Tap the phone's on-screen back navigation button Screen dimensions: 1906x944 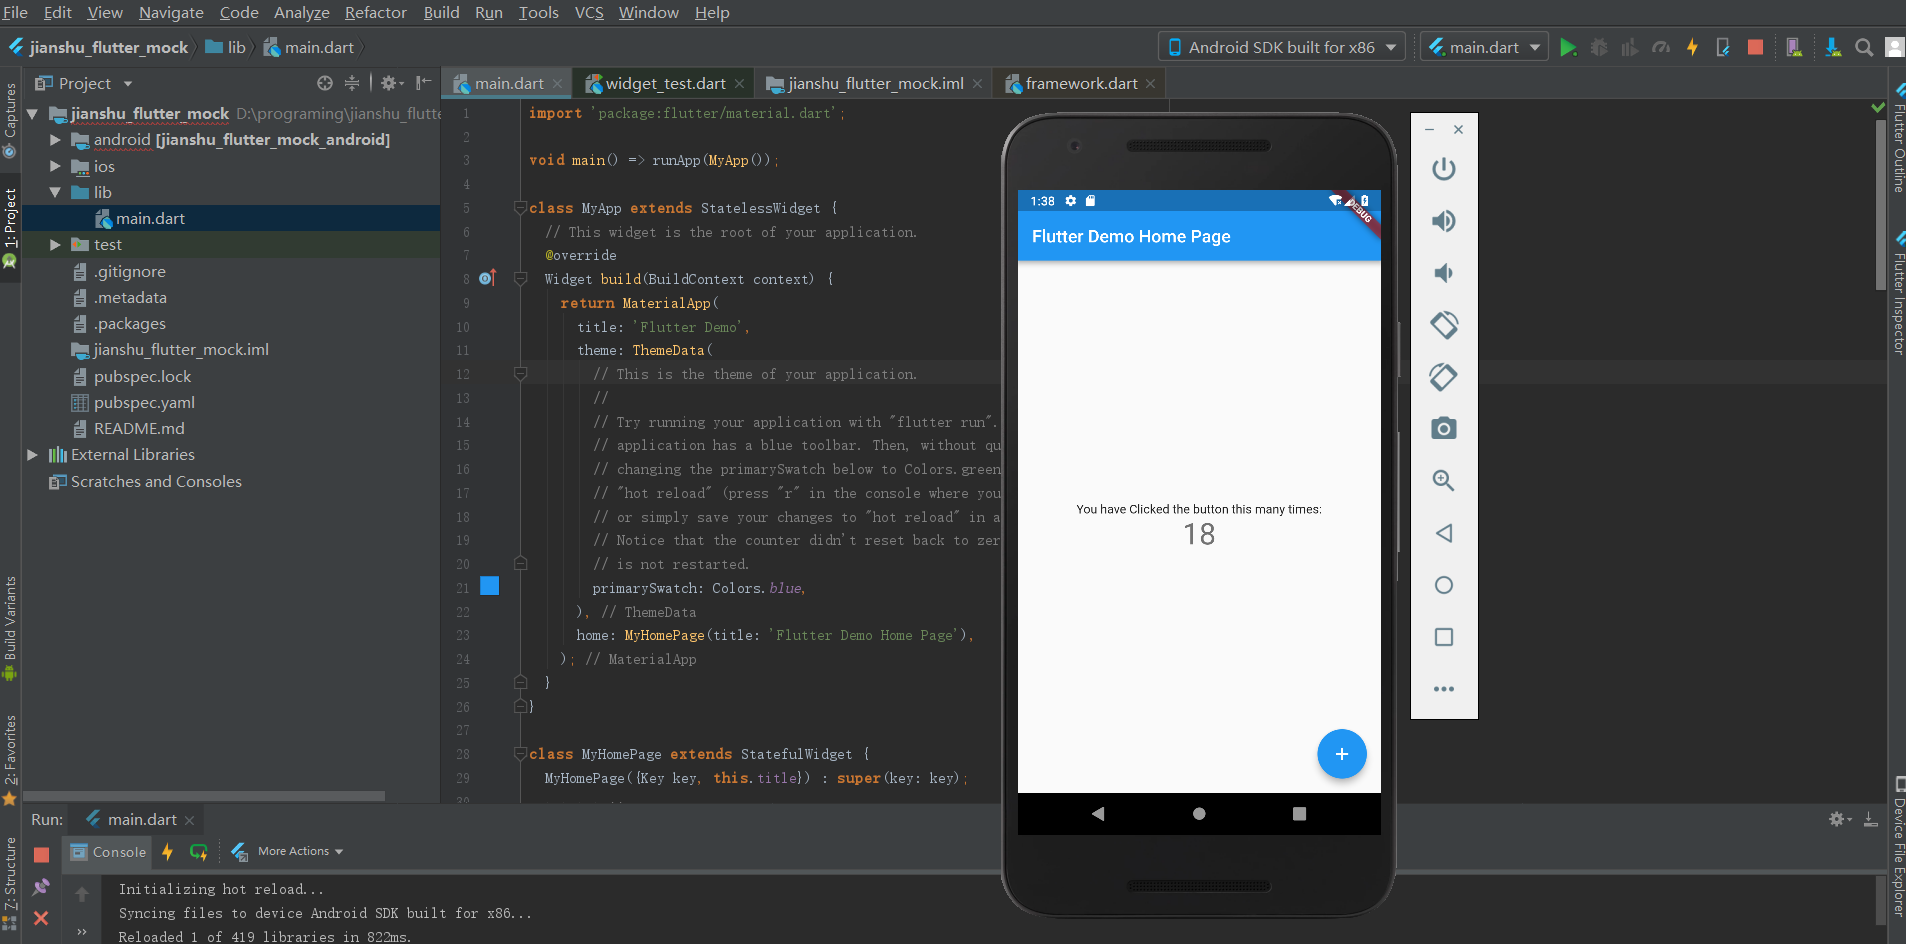[x=1098, y=814]
